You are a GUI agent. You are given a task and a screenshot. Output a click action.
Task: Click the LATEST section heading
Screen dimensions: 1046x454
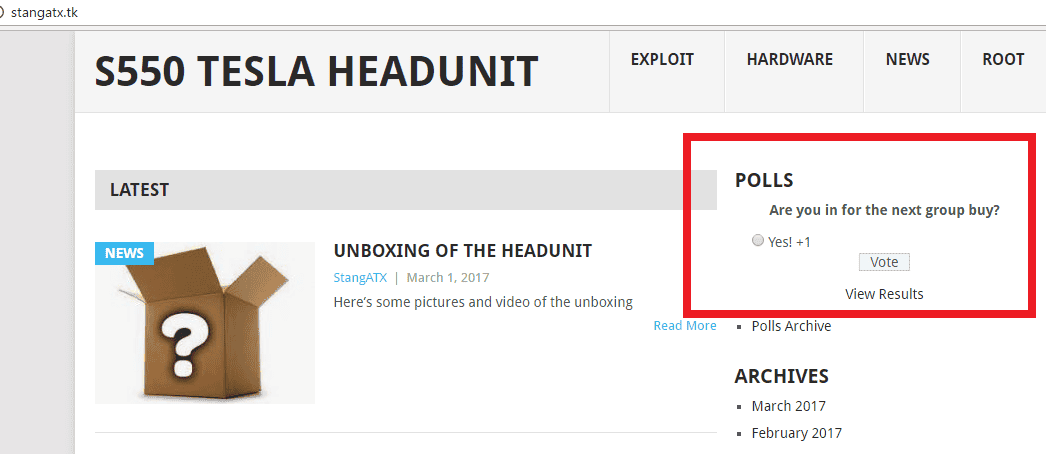tap(139, 190)
